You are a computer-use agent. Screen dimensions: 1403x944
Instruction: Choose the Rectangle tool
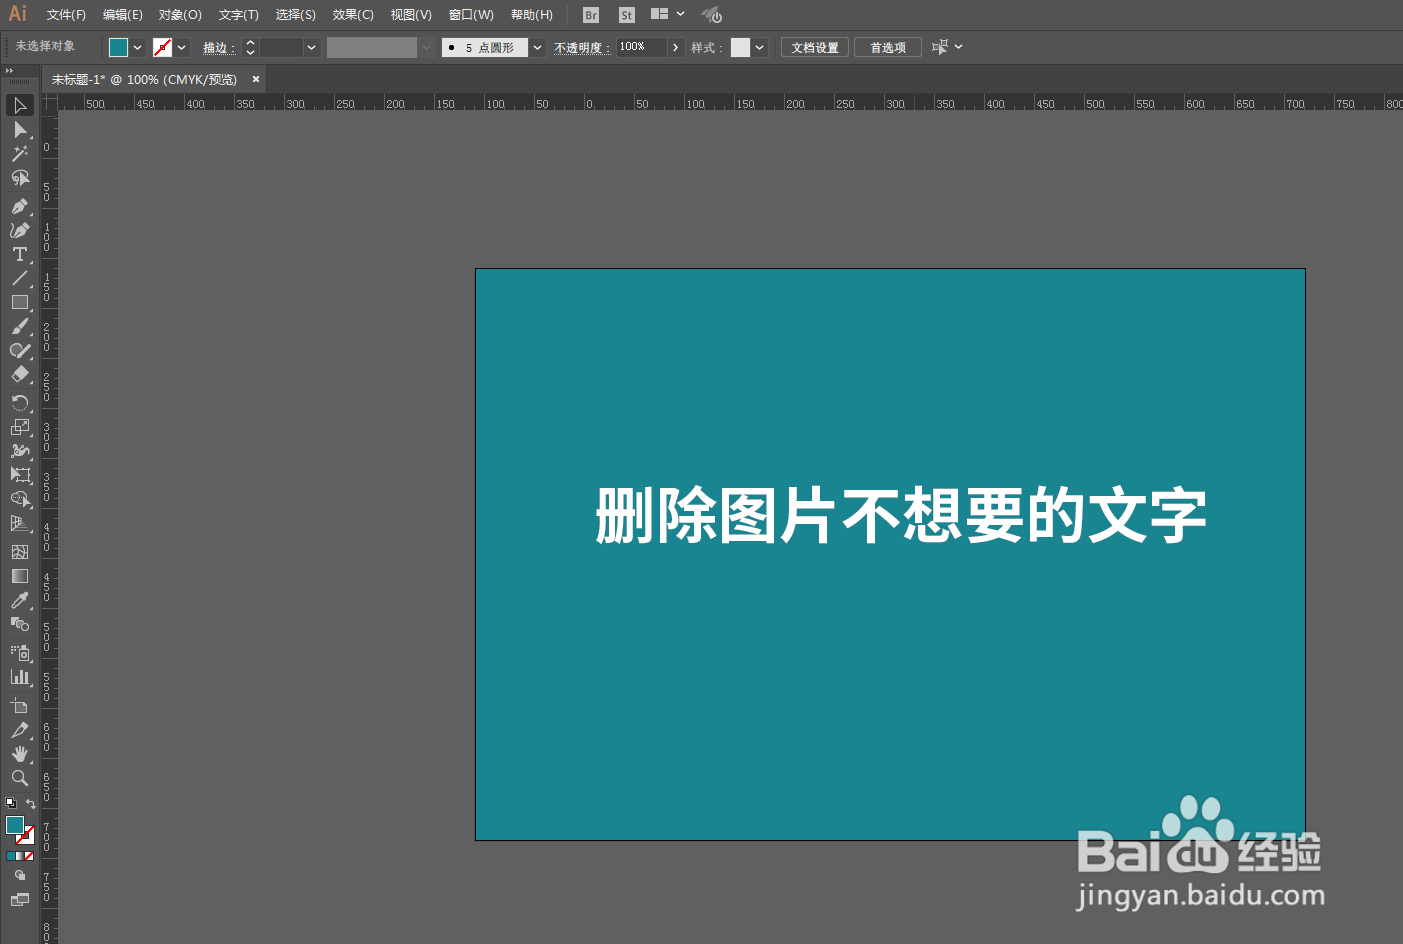(20, 302)
